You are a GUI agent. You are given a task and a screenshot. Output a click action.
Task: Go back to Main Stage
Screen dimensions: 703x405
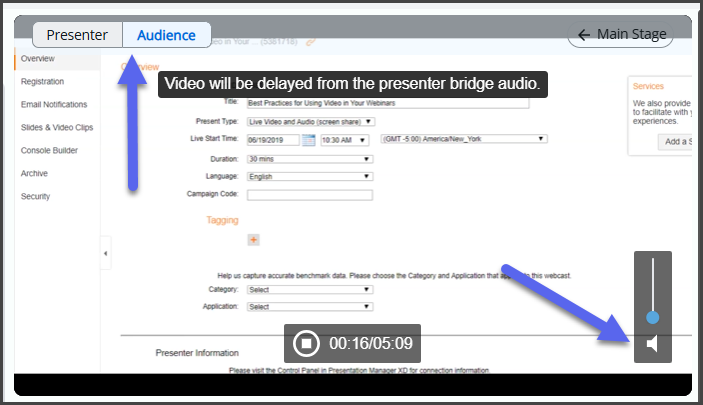pyautogui.click(x=621, y=35)
